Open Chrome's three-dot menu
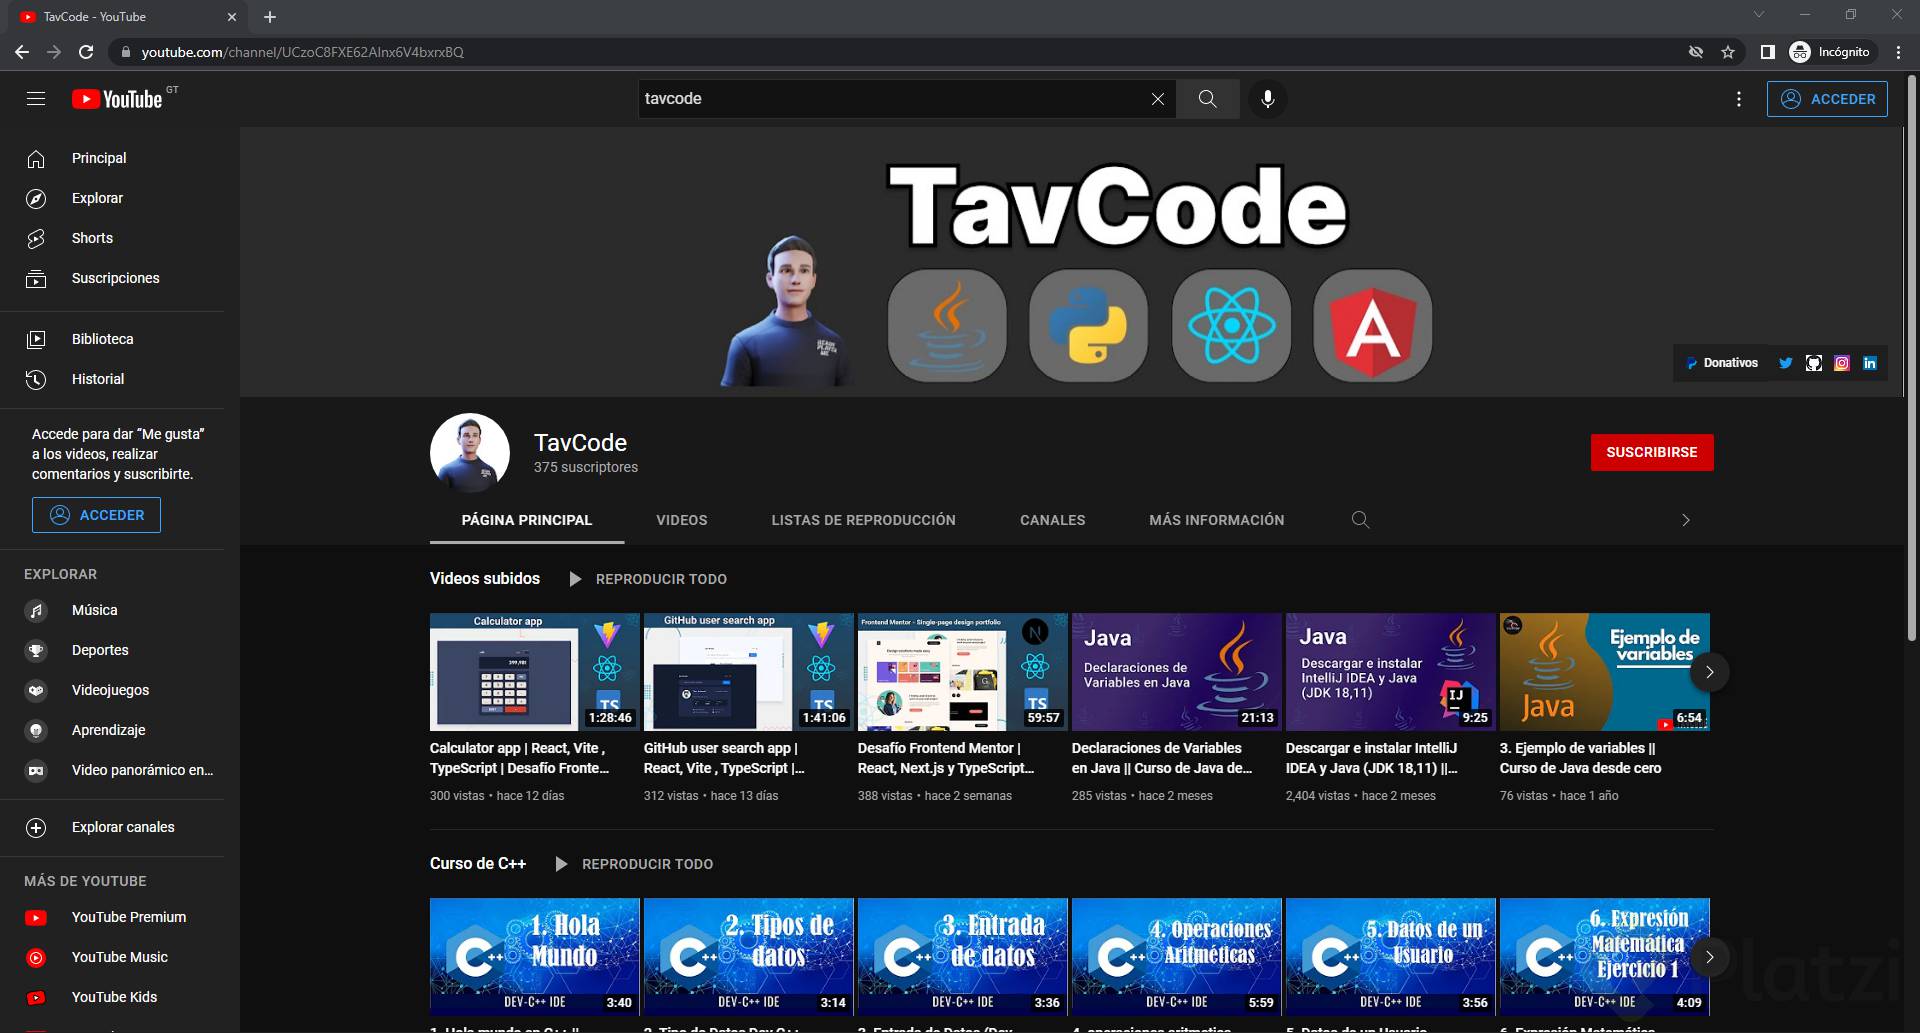 1899,52
